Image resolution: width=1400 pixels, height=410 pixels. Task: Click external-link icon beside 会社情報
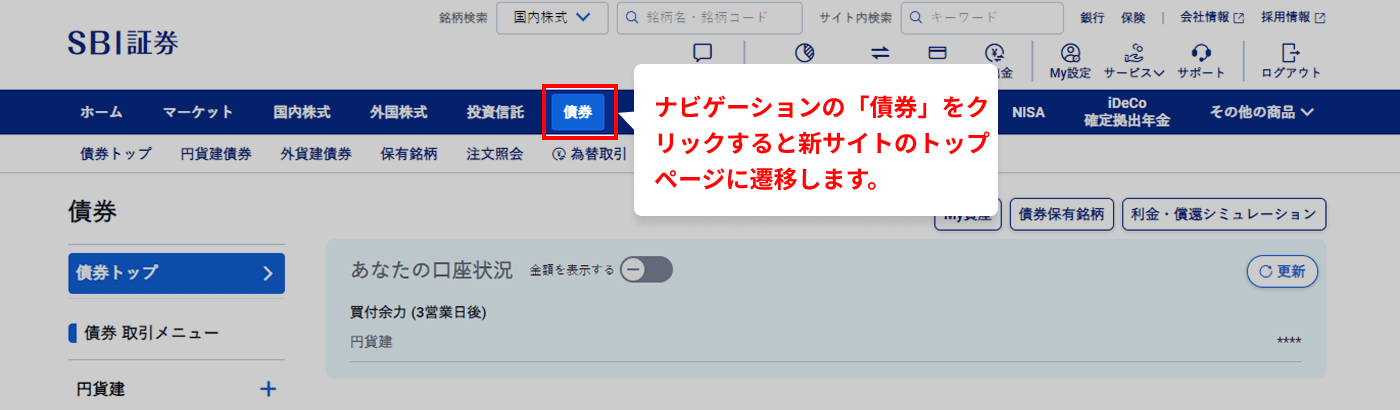pyautogui.click(x=1239, y=17)
